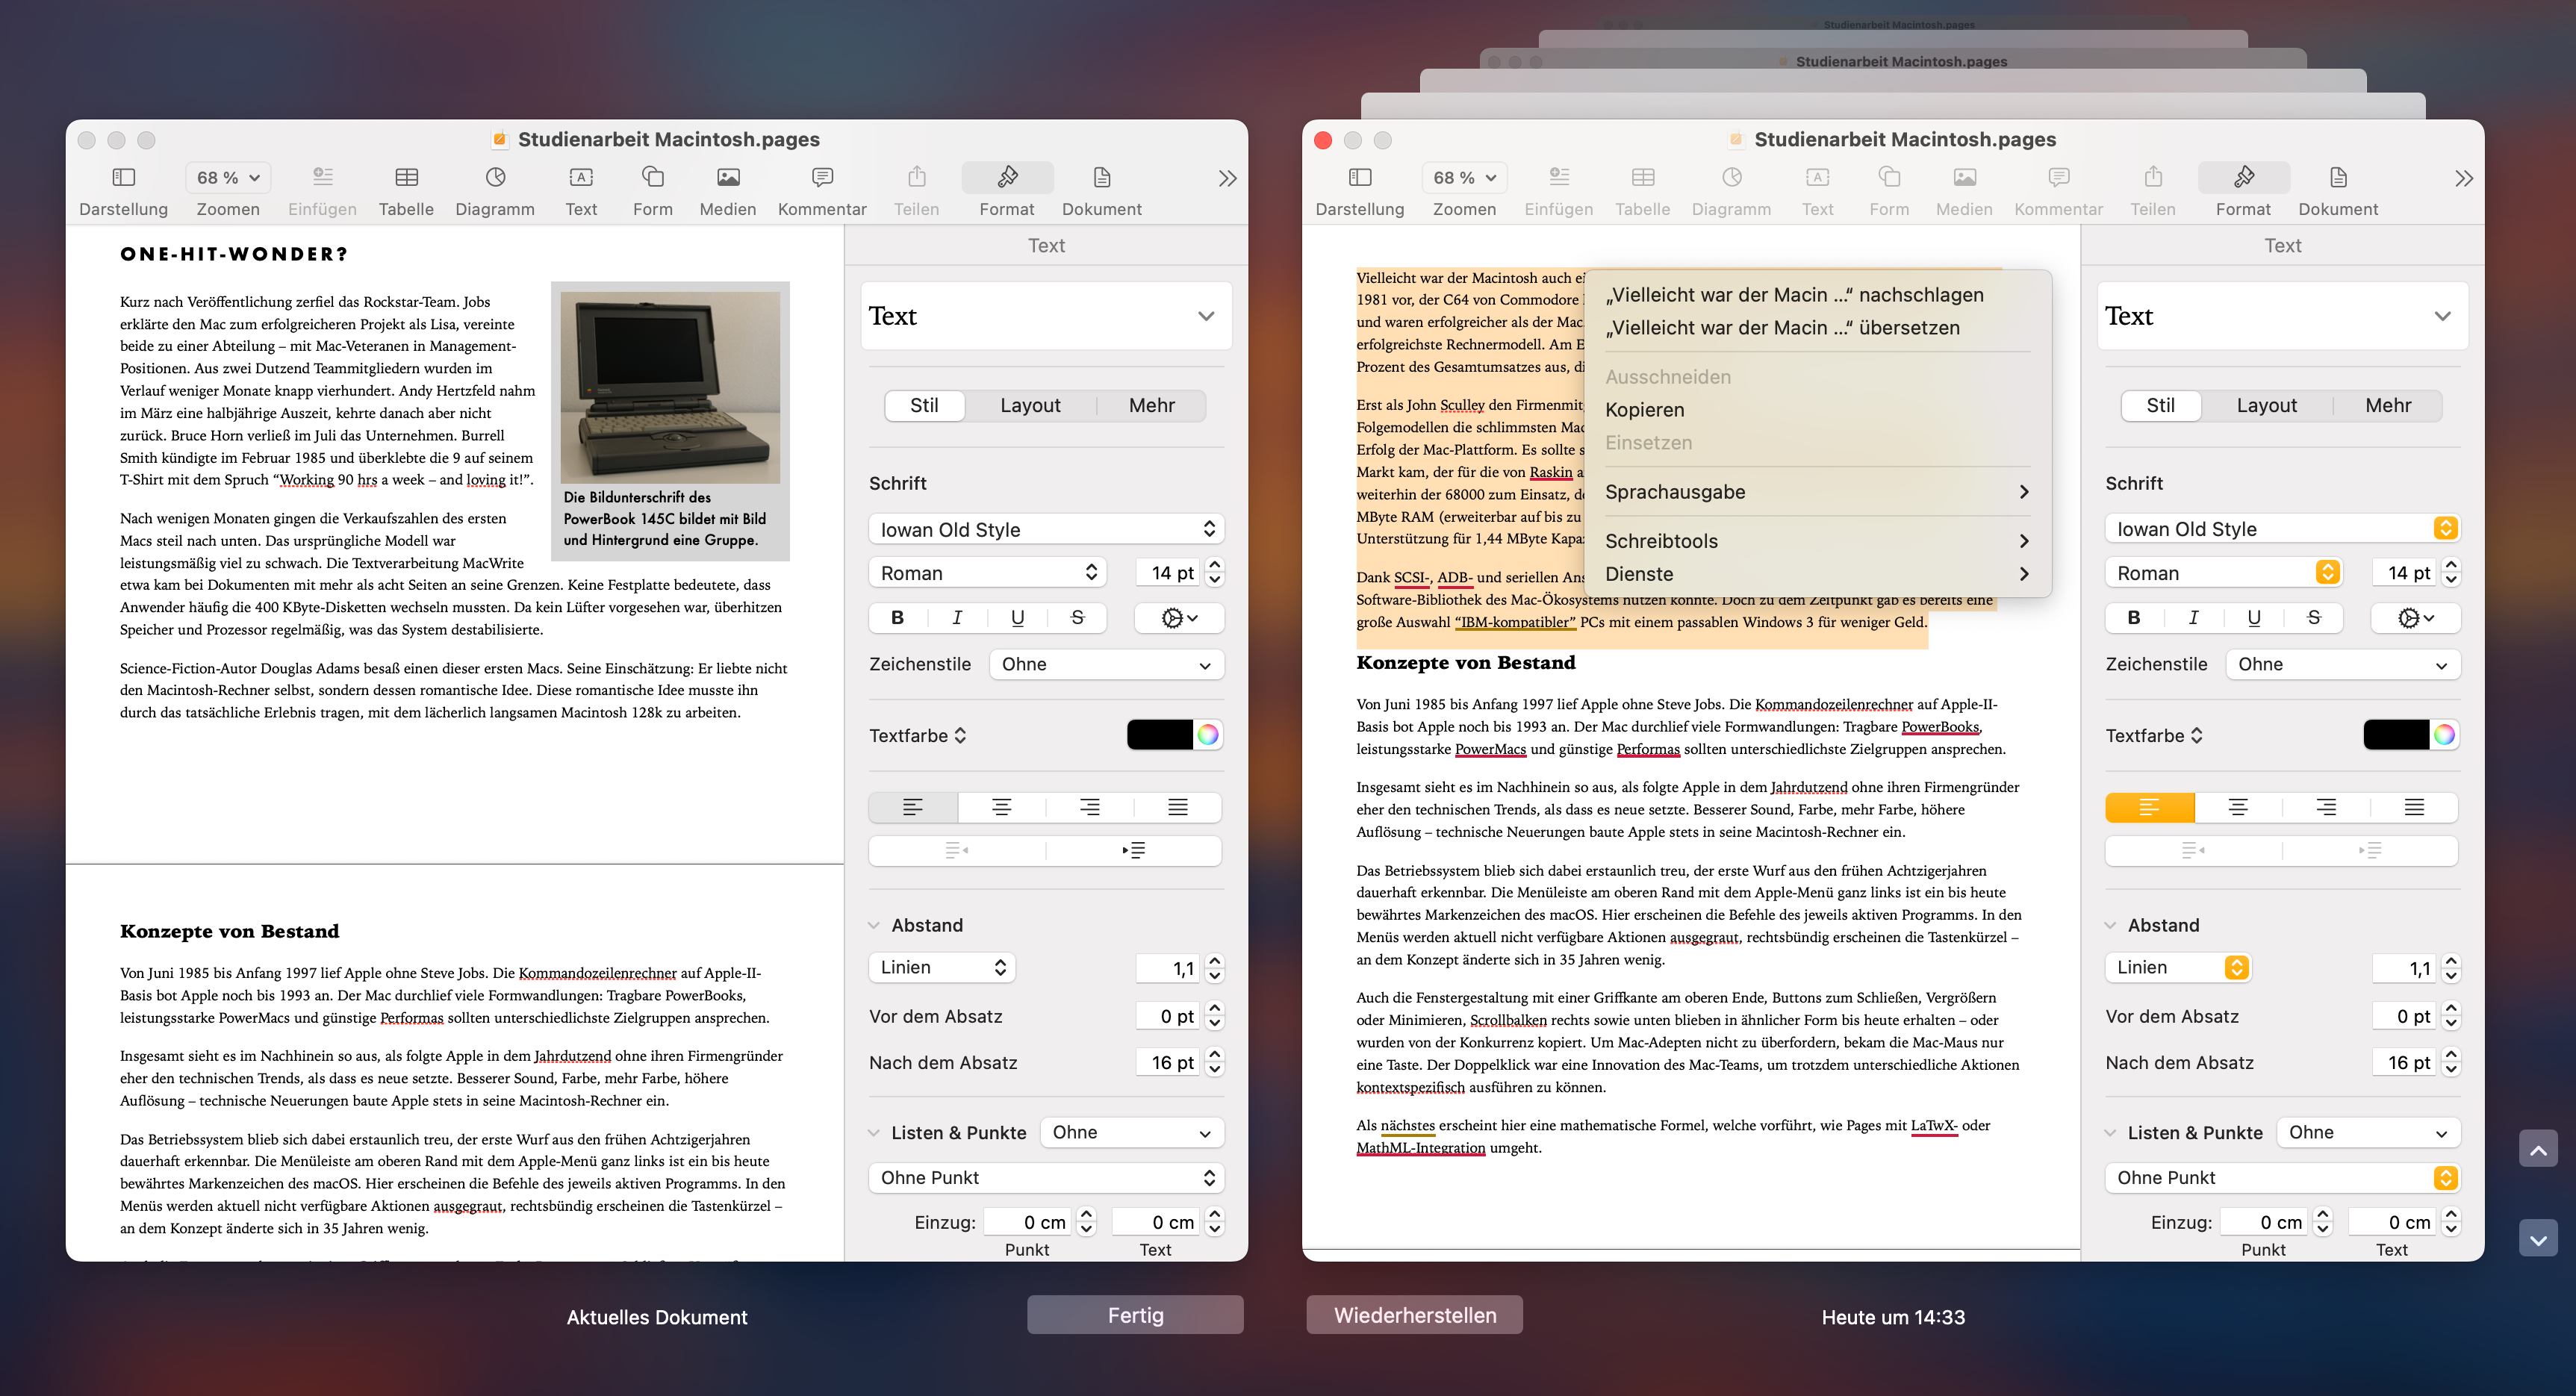Insert Text box in left window toolbar
This screenshot has height=1396, width=2576.
coord(581,190)
